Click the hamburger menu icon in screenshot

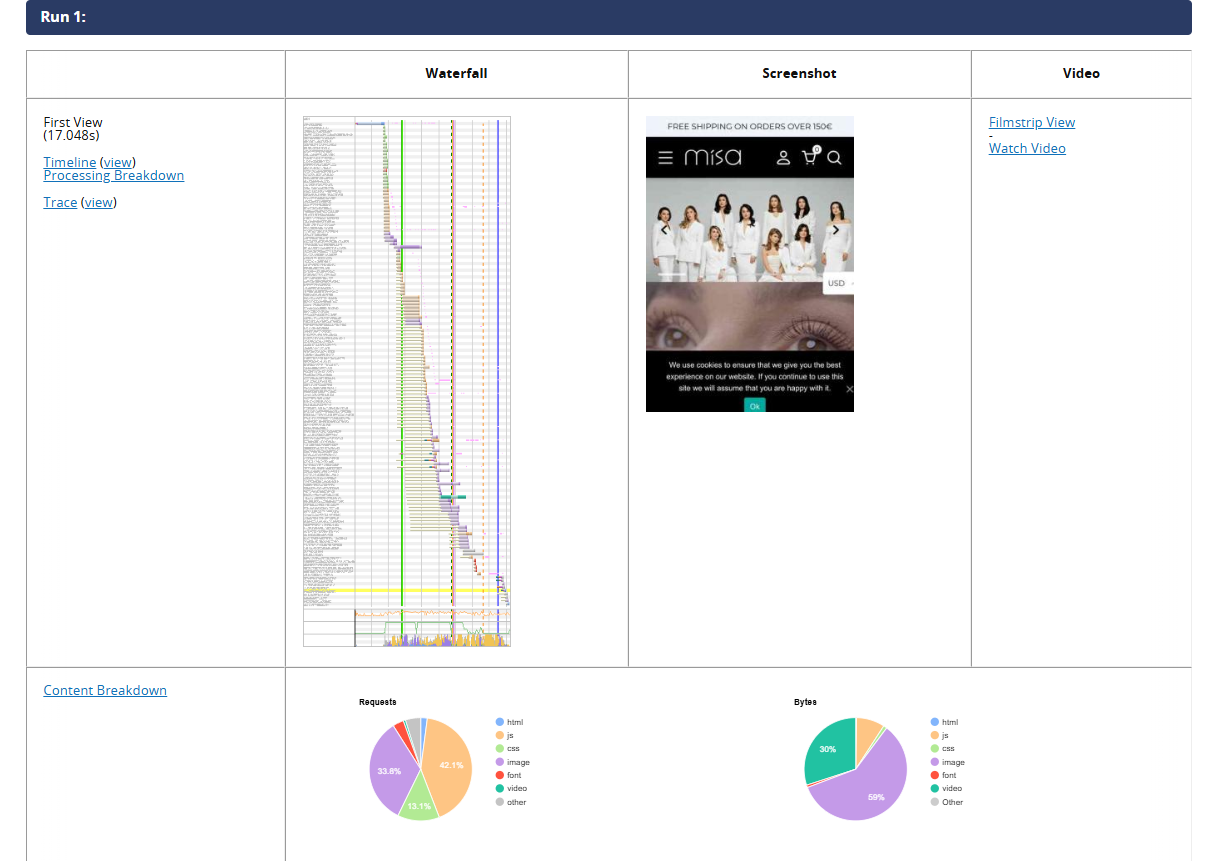665,158
